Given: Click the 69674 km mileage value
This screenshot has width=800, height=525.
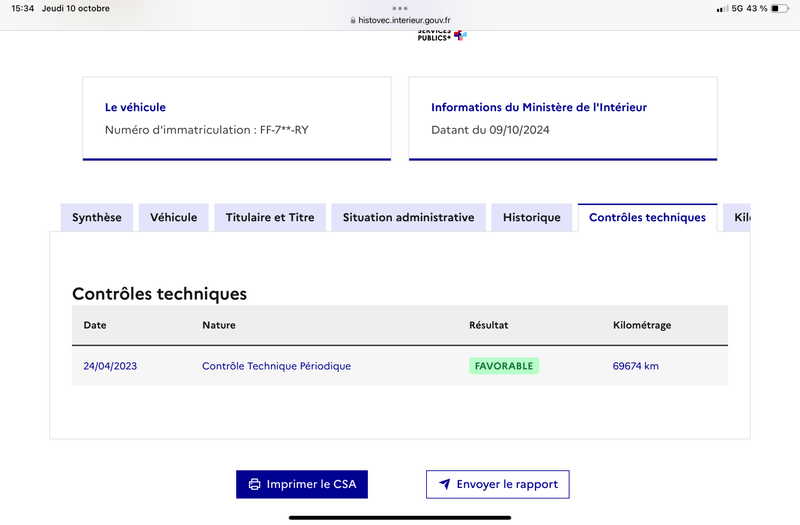Looking at the screenshot, I should click(636, 366).
